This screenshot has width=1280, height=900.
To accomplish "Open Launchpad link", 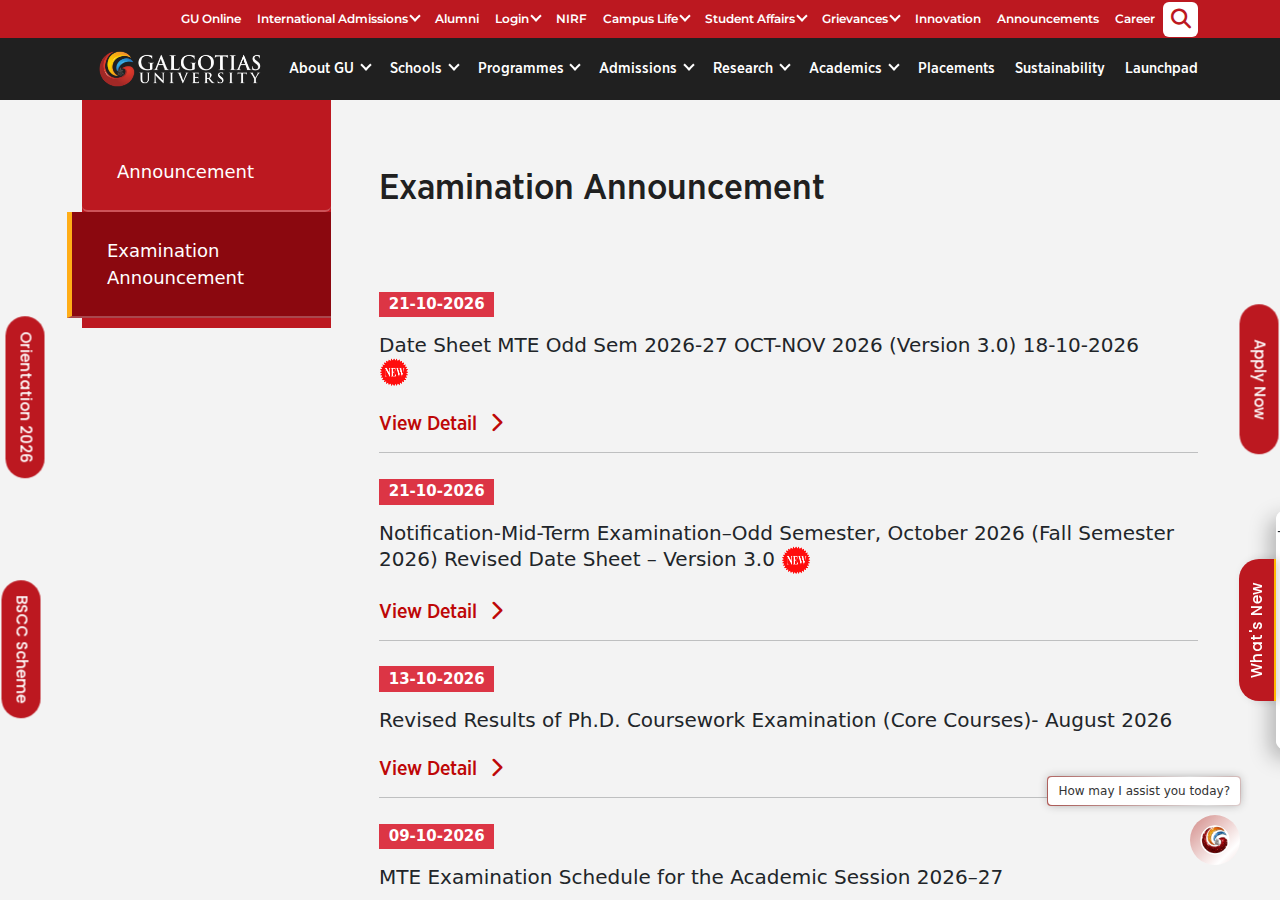I will coord(1161,68).
